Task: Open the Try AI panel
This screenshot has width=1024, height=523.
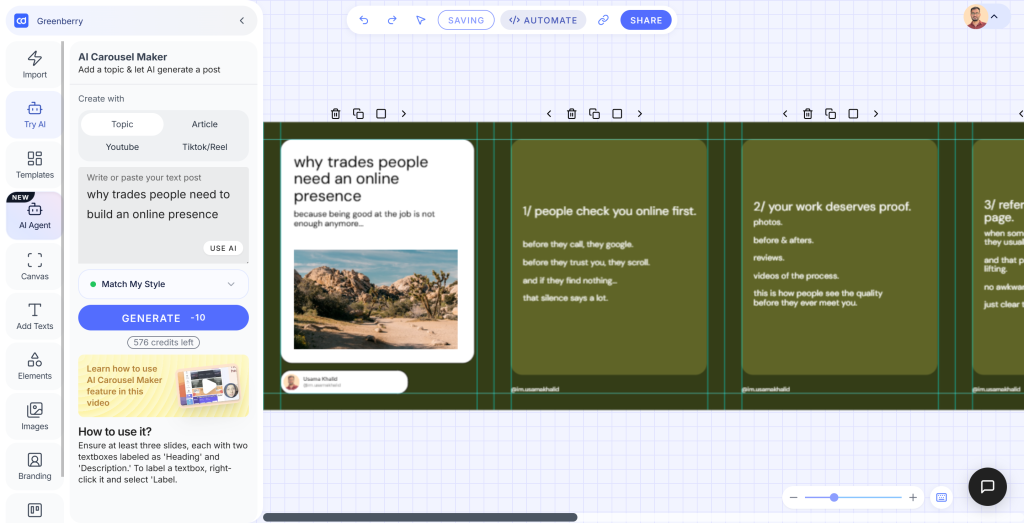Action: 35,114
